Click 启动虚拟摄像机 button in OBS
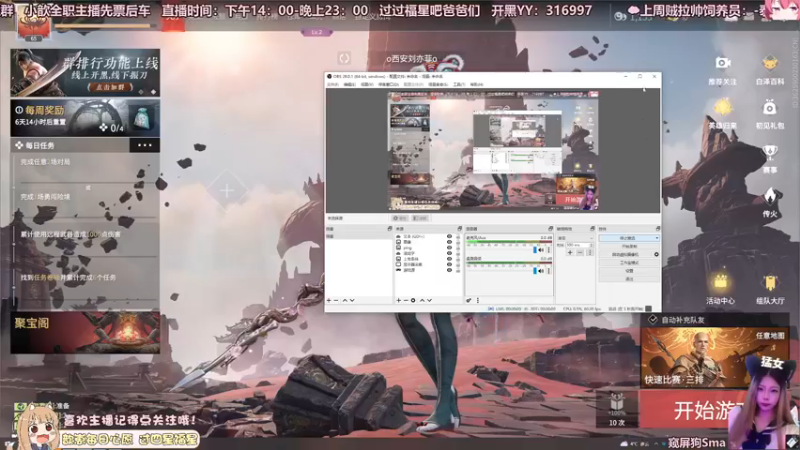This screenshot has width=800, height=450. 626,254
